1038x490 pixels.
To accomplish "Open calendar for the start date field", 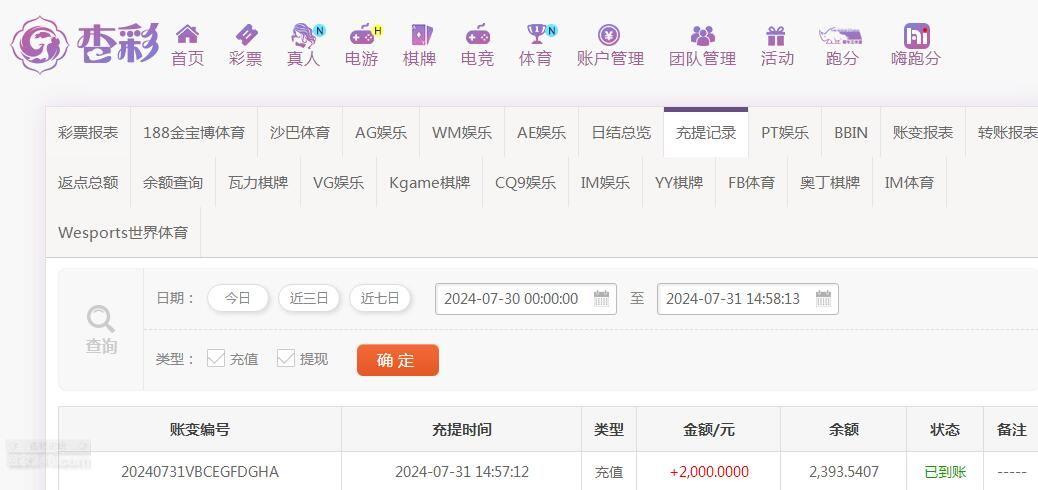I will pos(601,299).
